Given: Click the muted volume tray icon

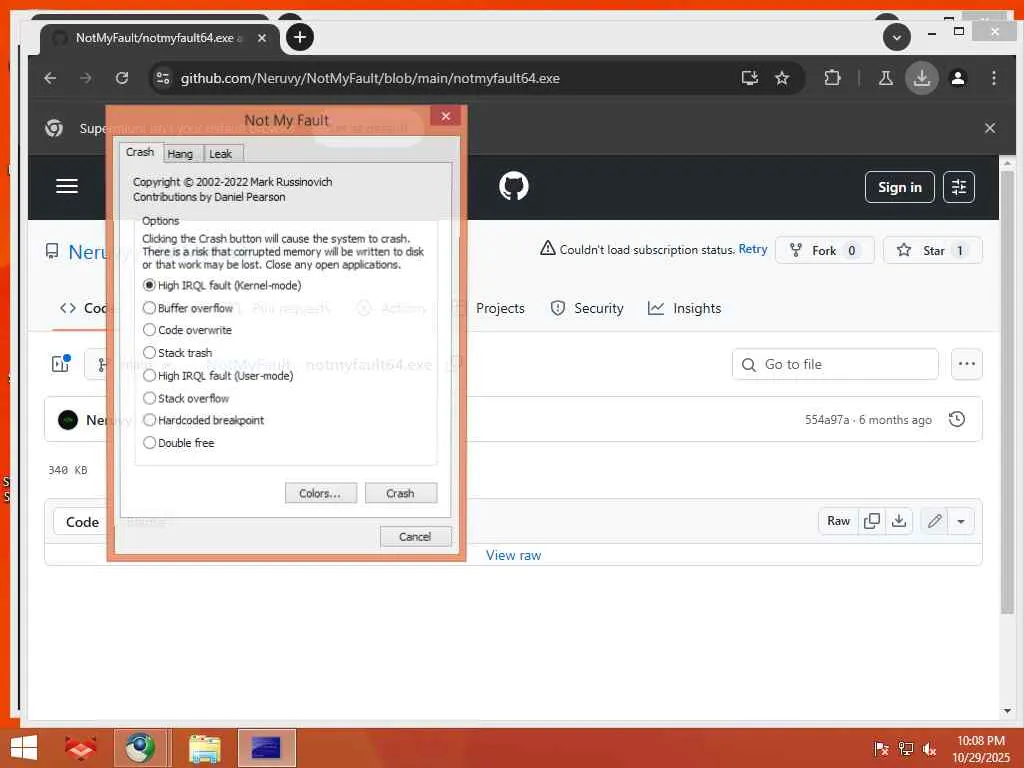Looking at the screenshot, I should 929,749.
